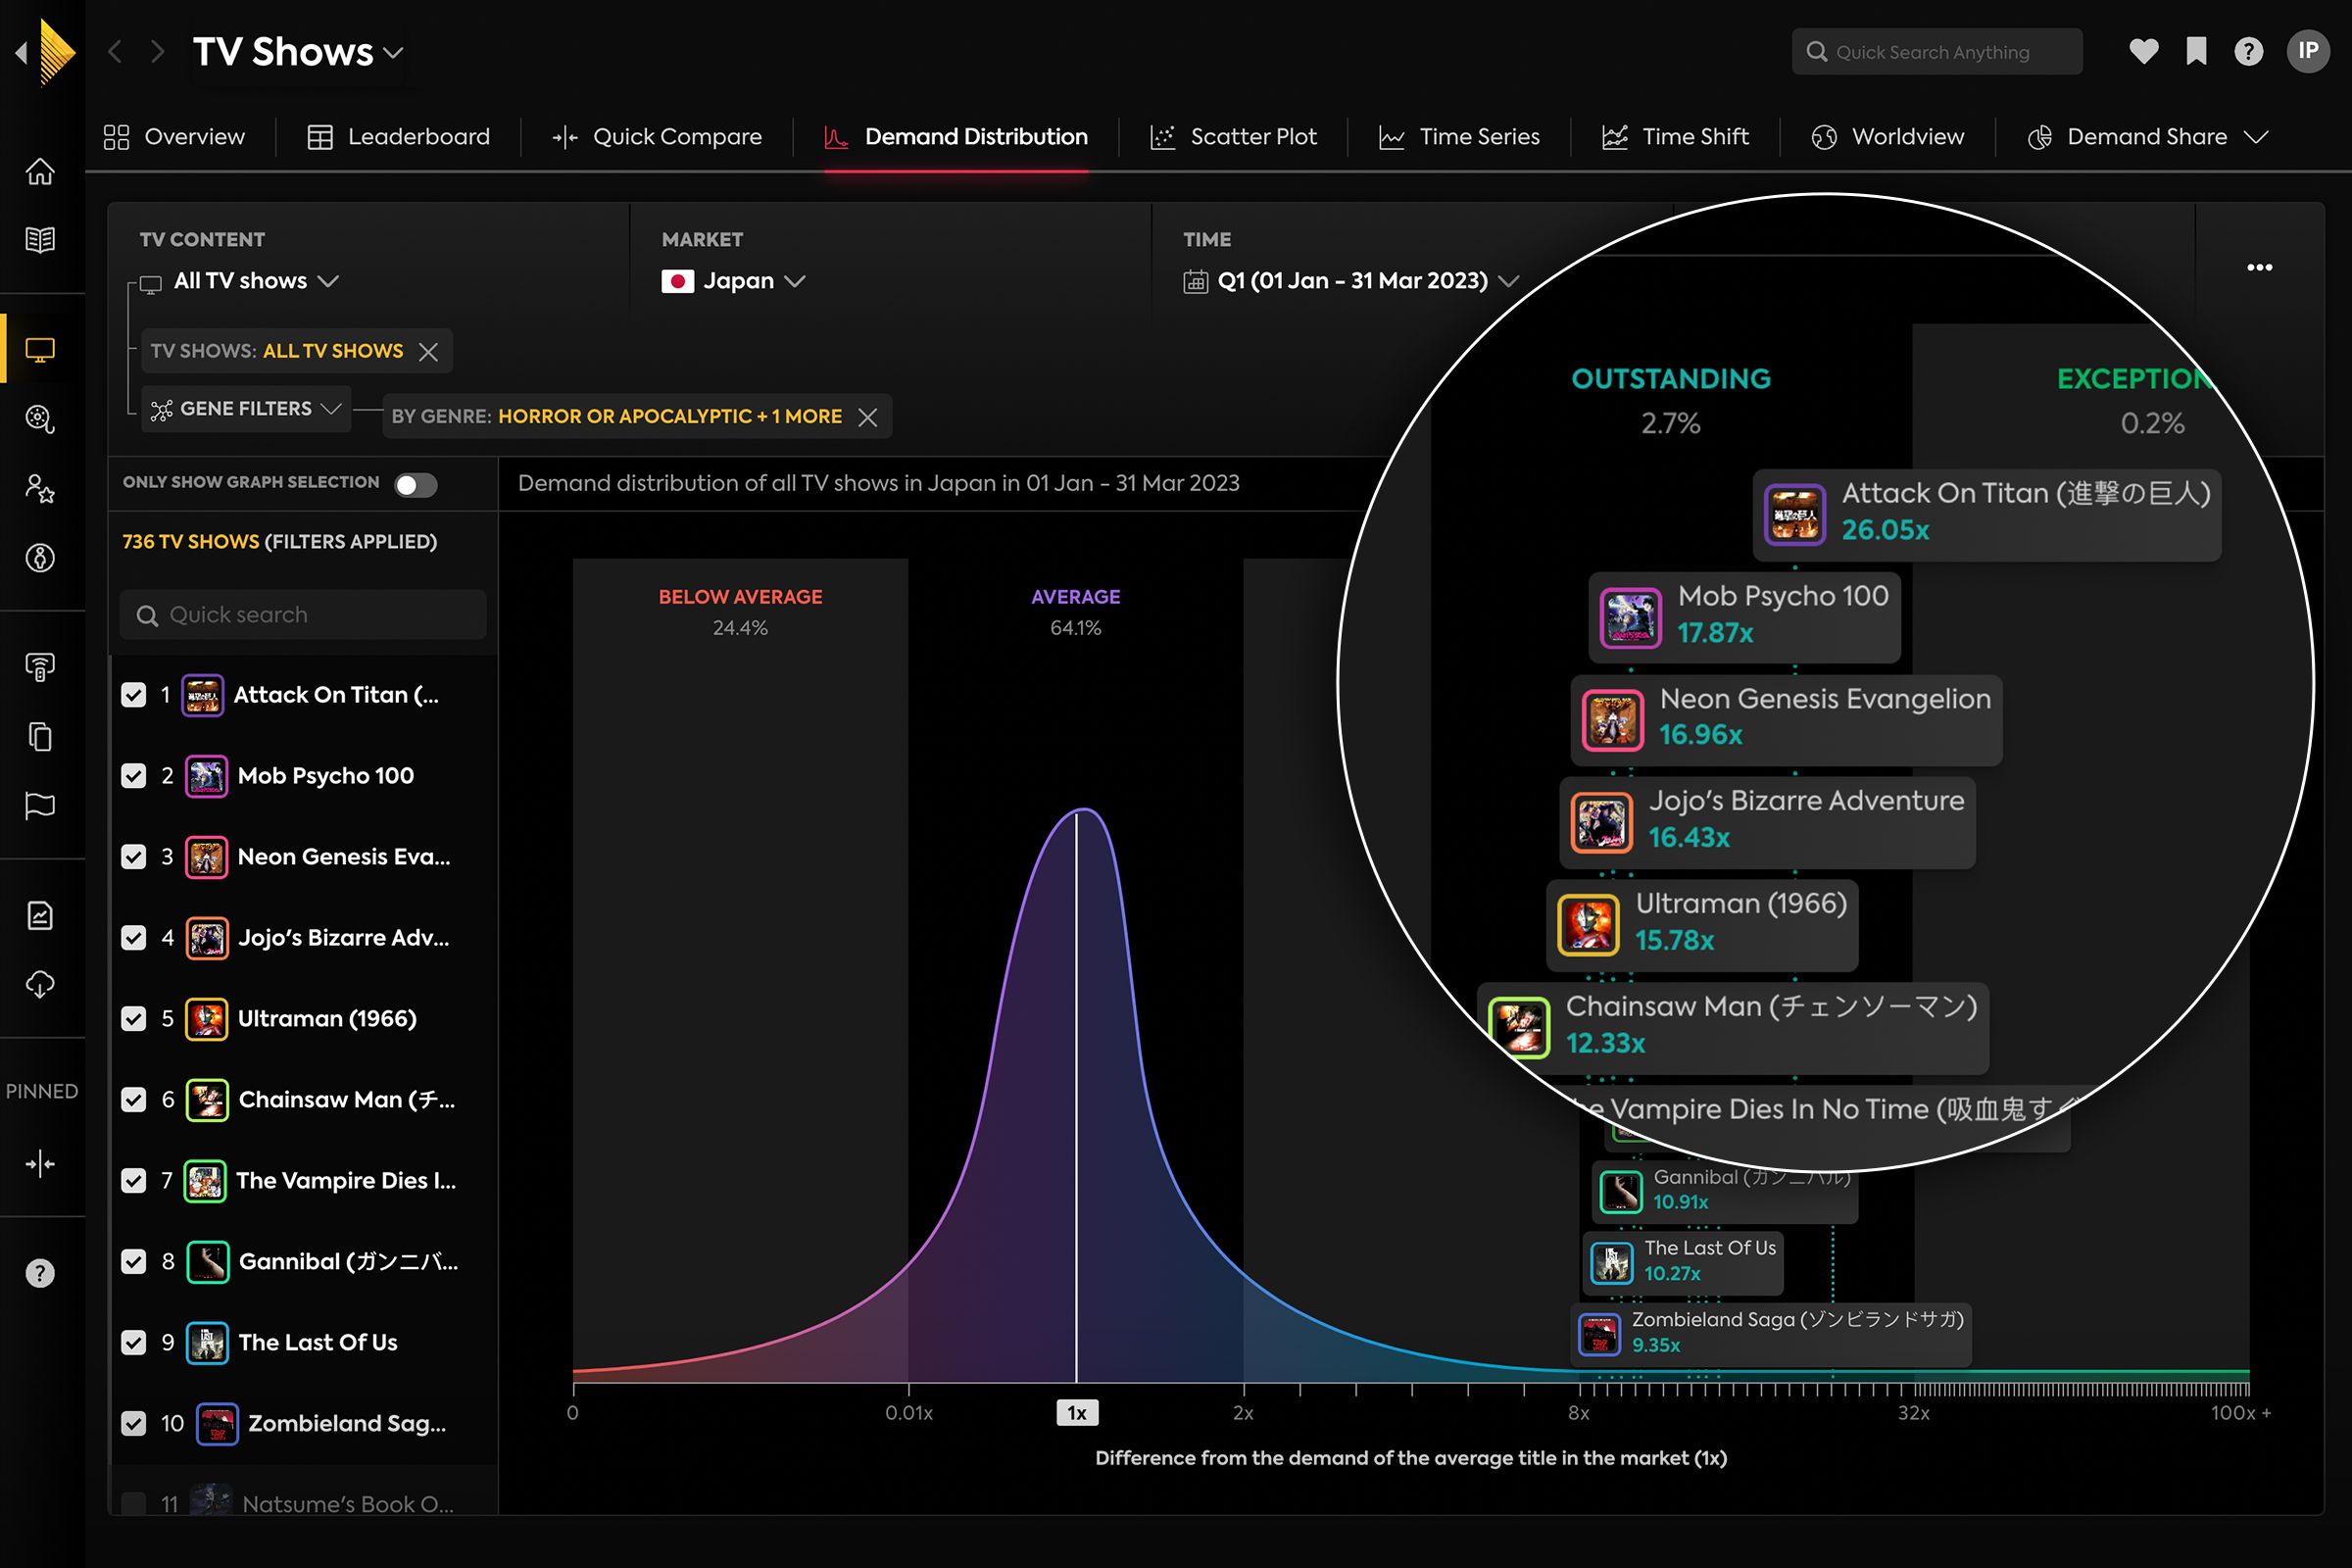The width and height of the screenshot is (2352, 1568).
Task: Open the Time Series tab
Action: point(1460,137)
